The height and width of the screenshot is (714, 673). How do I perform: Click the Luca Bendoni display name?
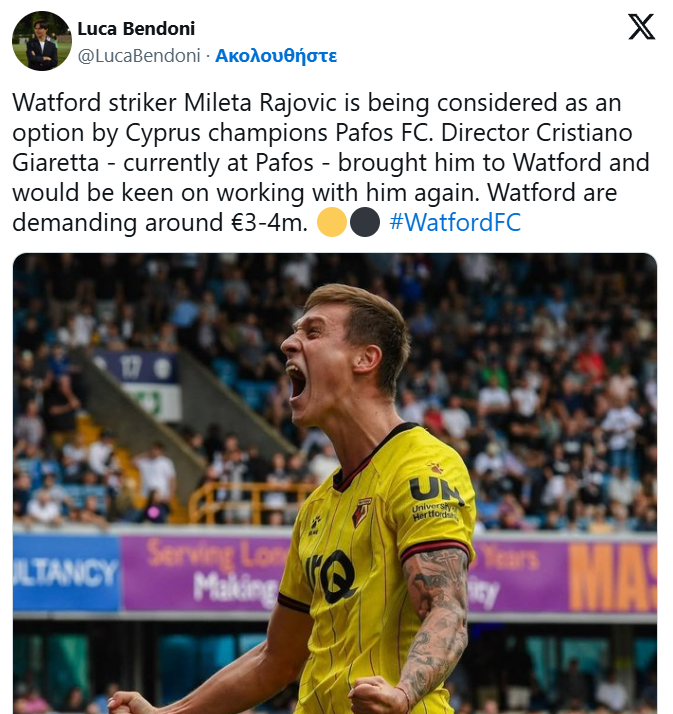pyautogui.click(x=136, y=29)
